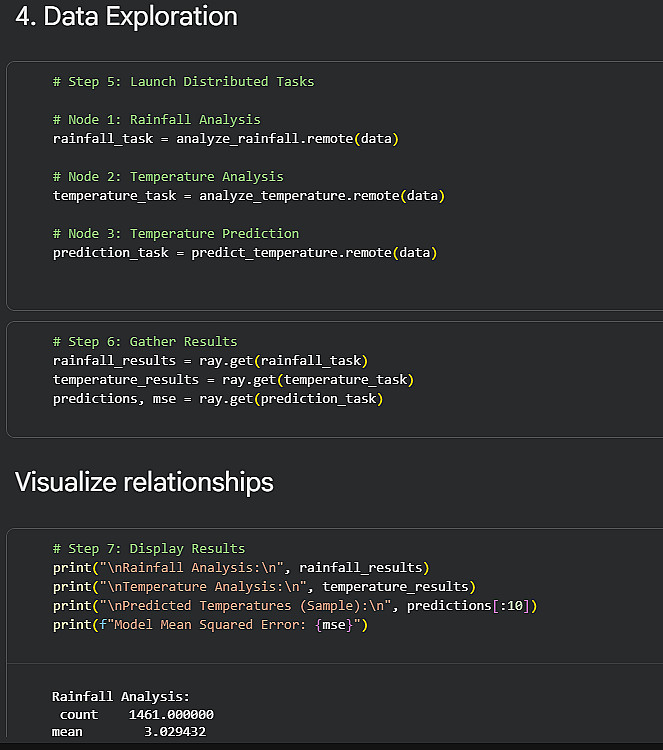The height and width of the screenshot is (750, 663).
Task: Click the 'Node 2: Temperature Analysis' comment
Action: [168, 176]
